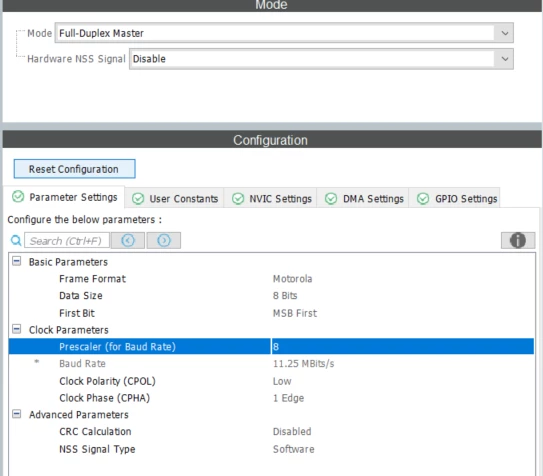Image resolution: width=543 pixels, height=476 pixels.
Task: Click the 8 Bits data size value
Action: coord(285,296)
